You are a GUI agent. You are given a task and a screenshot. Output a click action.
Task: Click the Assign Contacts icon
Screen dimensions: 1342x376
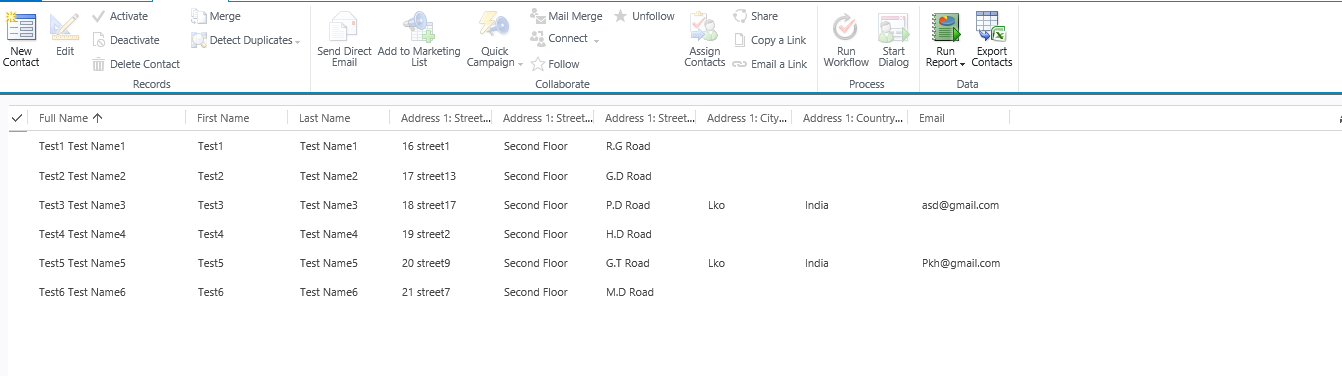pos(704,26)
